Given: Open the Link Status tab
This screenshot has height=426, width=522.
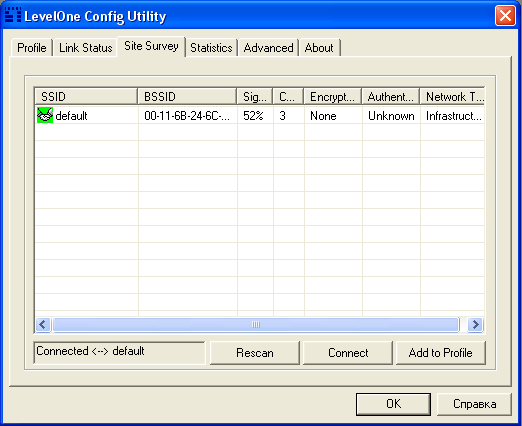Looking at the screenshot, I should pos(86,48).
